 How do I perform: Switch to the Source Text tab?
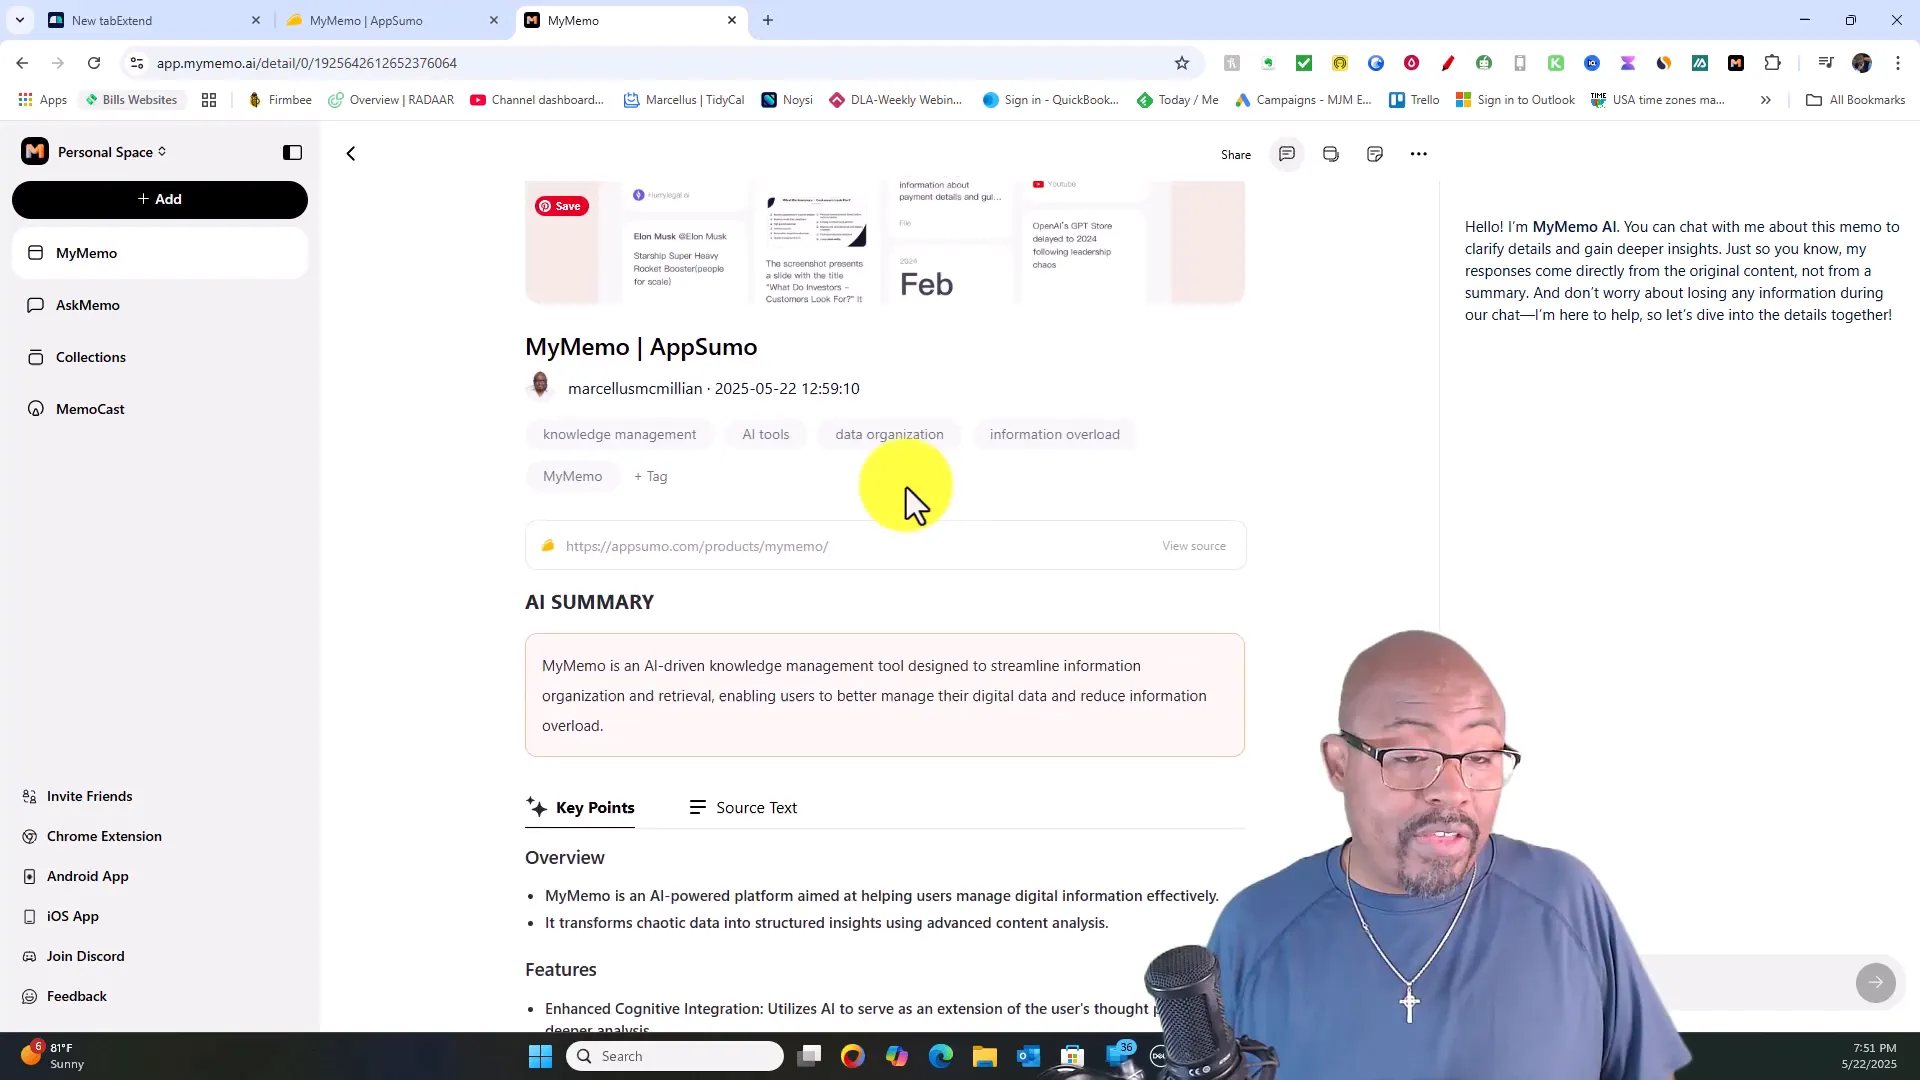coord(743,808)
